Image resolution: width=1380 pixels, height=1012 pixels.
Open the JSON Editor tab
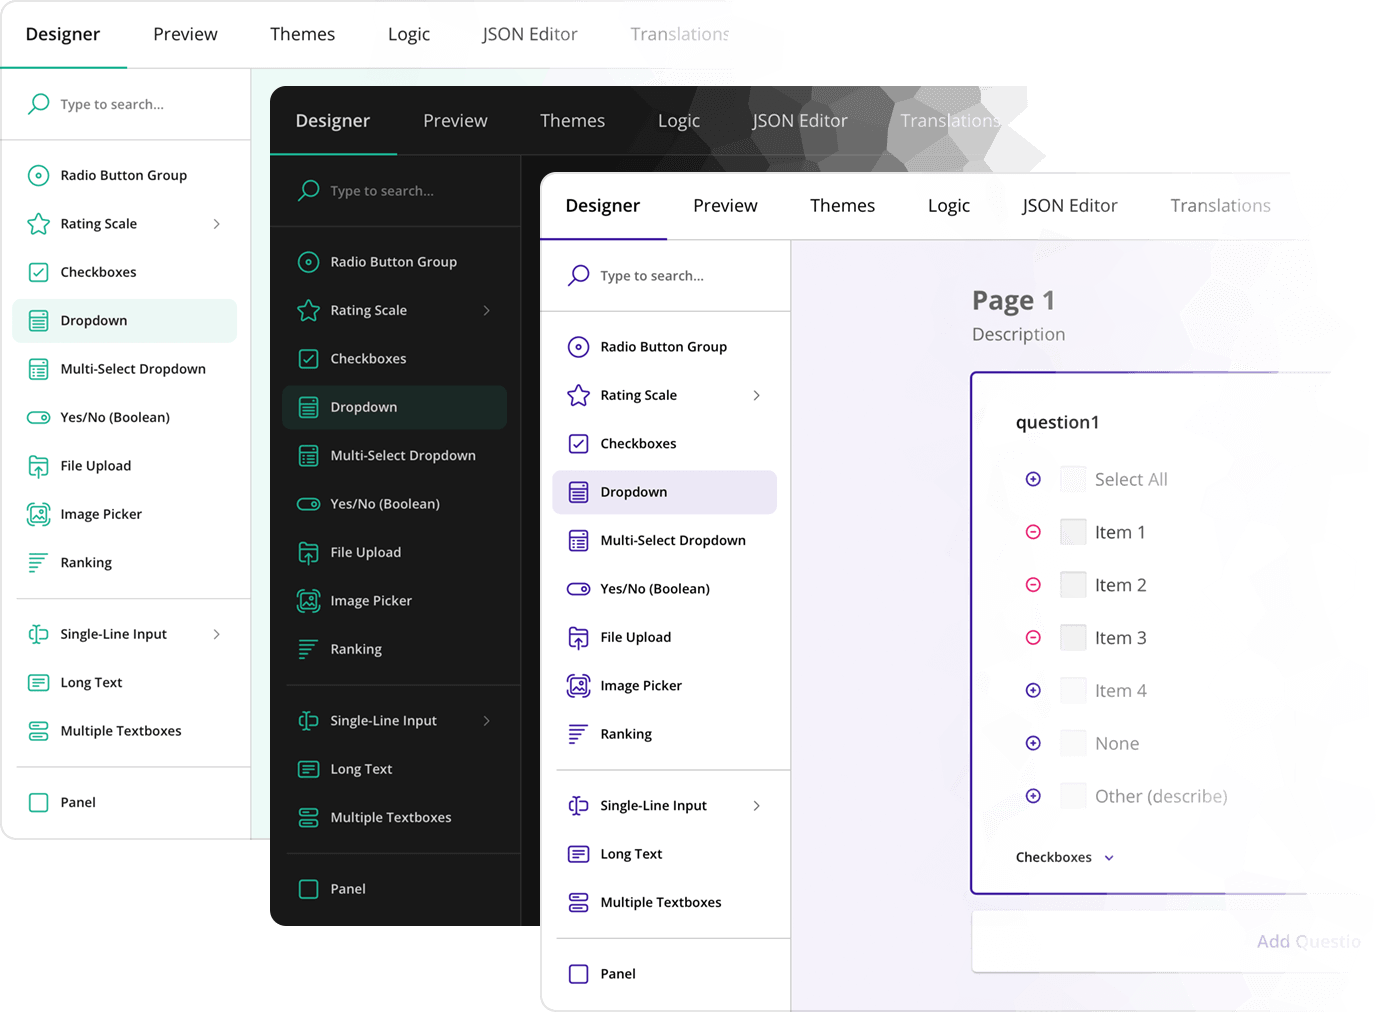point(1070,205)
